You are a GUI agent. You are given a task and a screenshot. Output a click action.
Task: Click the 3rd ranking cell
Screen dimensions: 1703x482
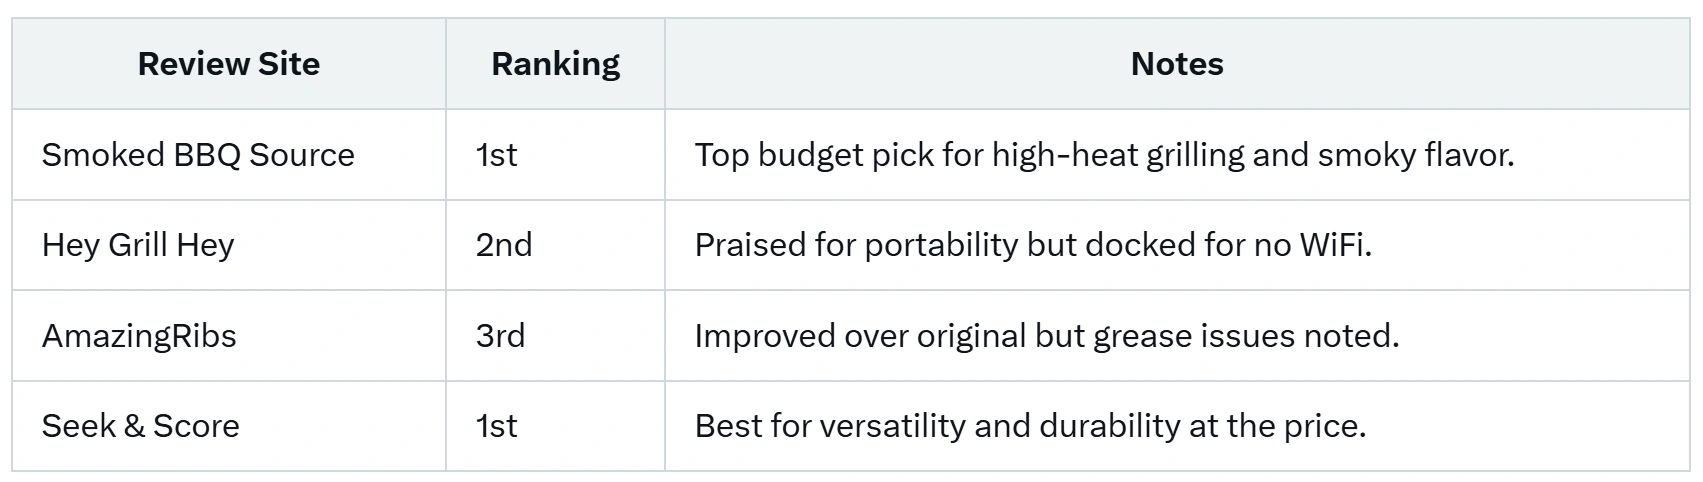[x=500, y=335]
